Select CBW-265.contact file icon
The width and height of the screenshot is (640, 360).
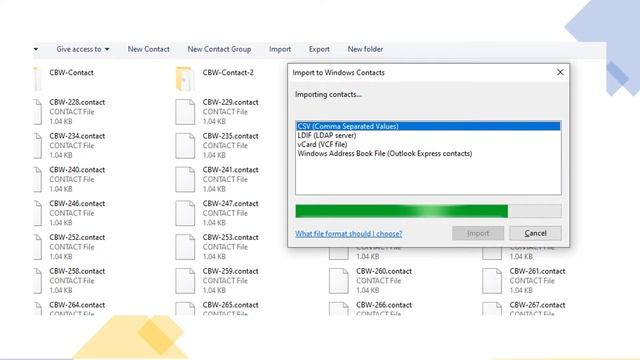185,309
